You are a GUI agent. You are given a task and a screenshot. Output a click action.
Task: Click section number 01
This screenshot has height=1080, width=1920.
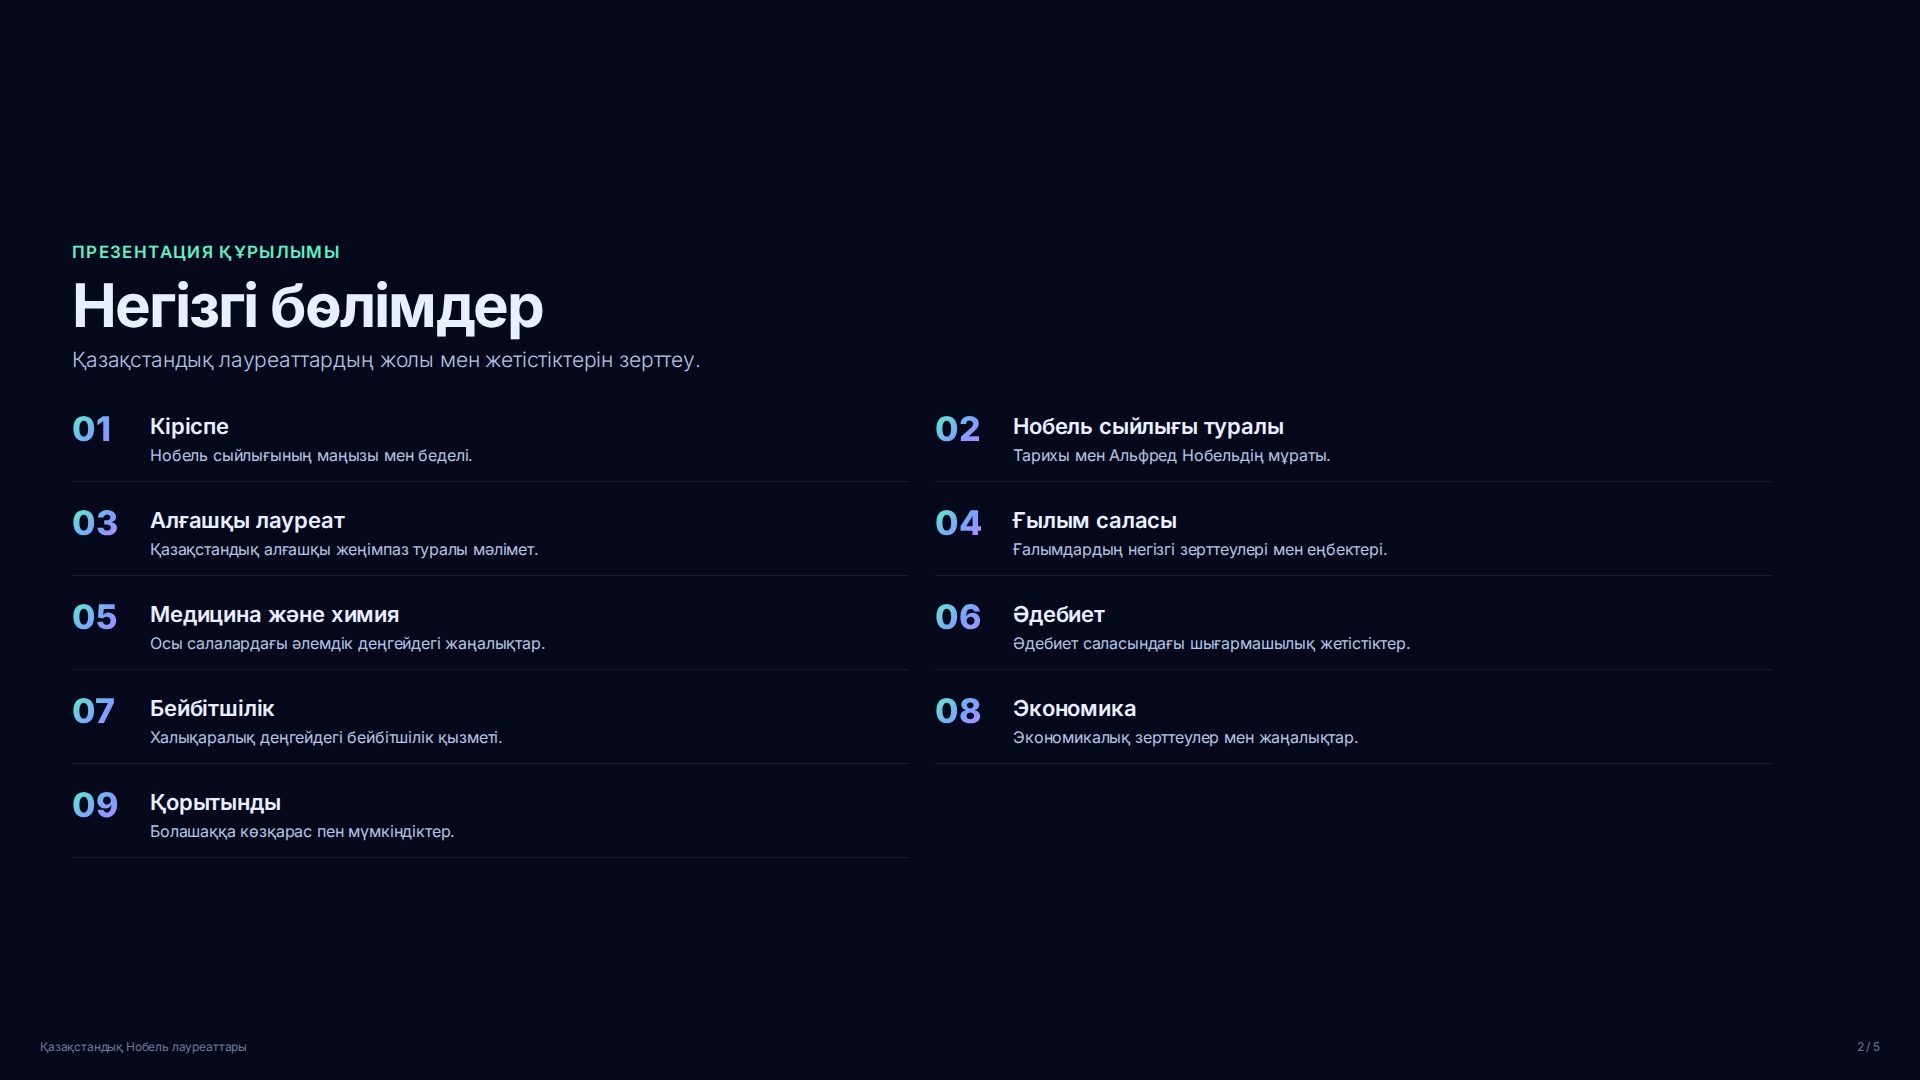pyautogui.click(x=92, y=429)
